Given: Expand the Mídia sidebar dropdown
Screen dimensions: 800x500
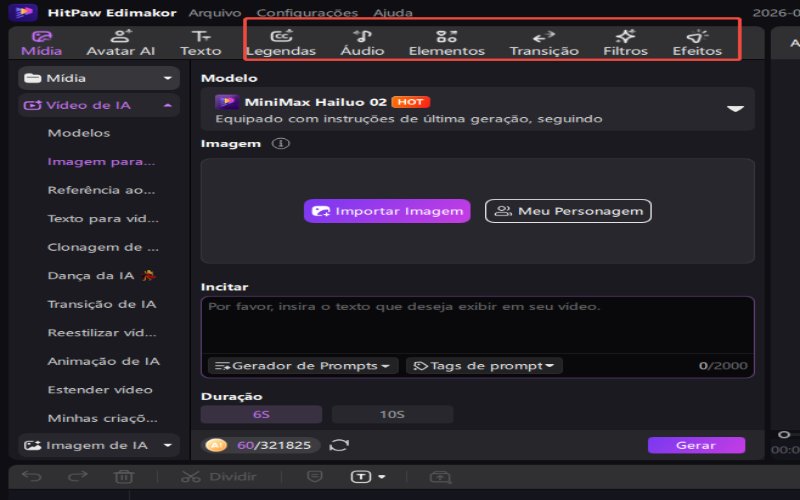Looking at the screenshot, I should [x=99, y=78].
